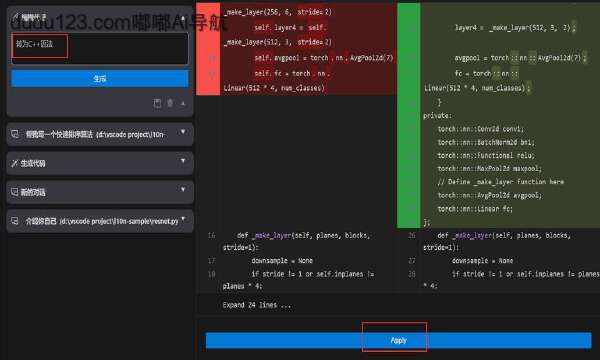Expand the 生成代码 entry arrow

tap(183, 161)
